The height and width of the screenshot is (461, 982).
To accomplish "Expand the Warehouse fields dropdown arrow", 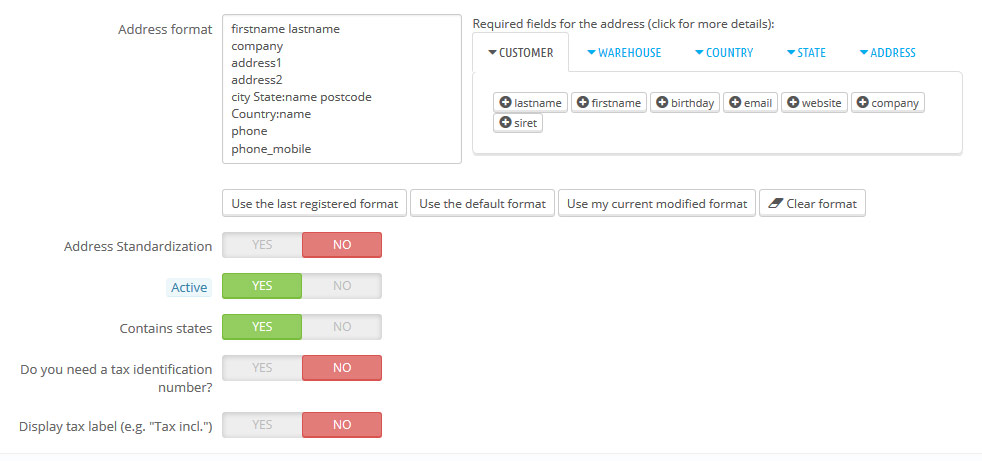I will [x=591, y=53].
